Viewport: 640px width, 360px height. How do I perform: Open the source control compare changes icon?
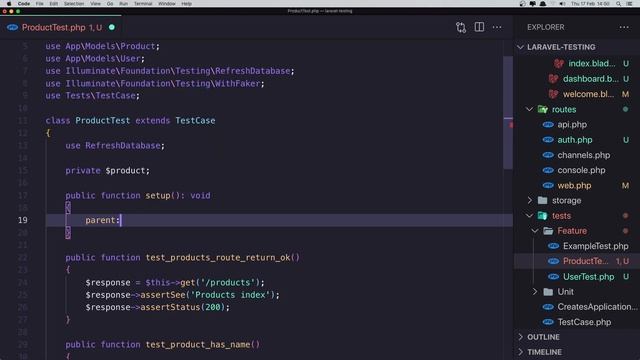[461, 27]
